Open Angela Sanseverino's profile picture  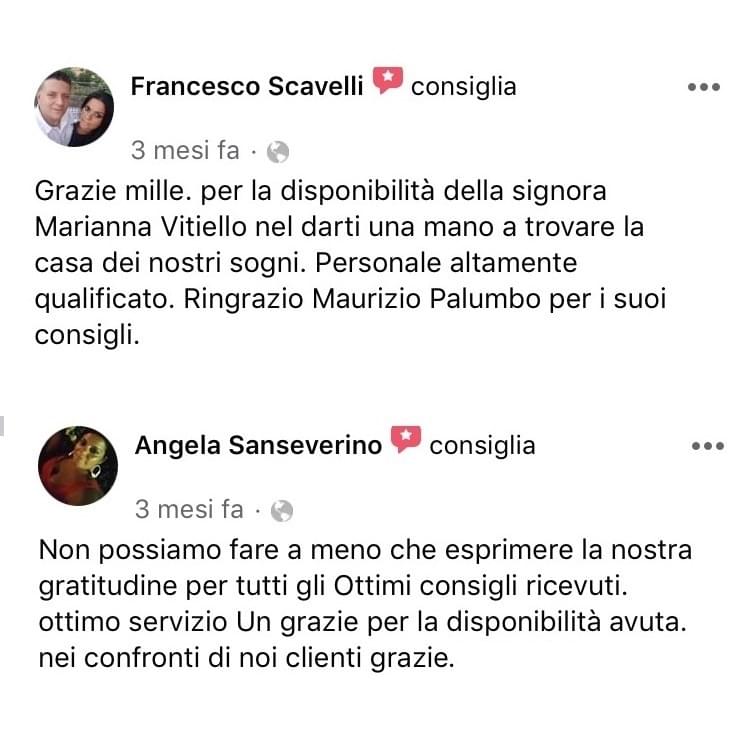pos(76,467)
